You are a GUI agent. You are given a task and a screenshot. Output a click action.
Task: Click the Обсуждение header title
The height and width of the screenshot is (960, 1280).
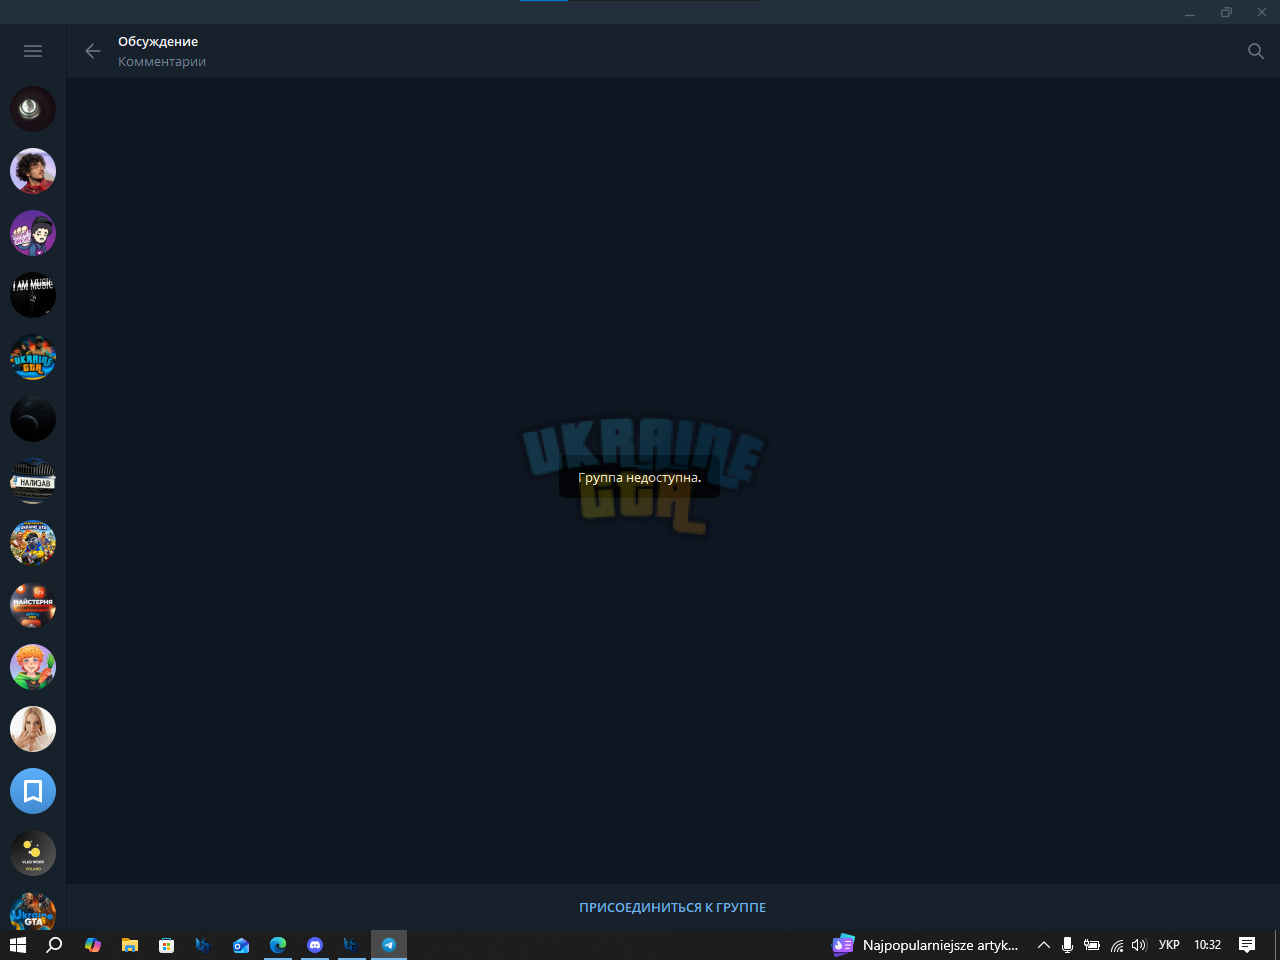click(158, 41)
